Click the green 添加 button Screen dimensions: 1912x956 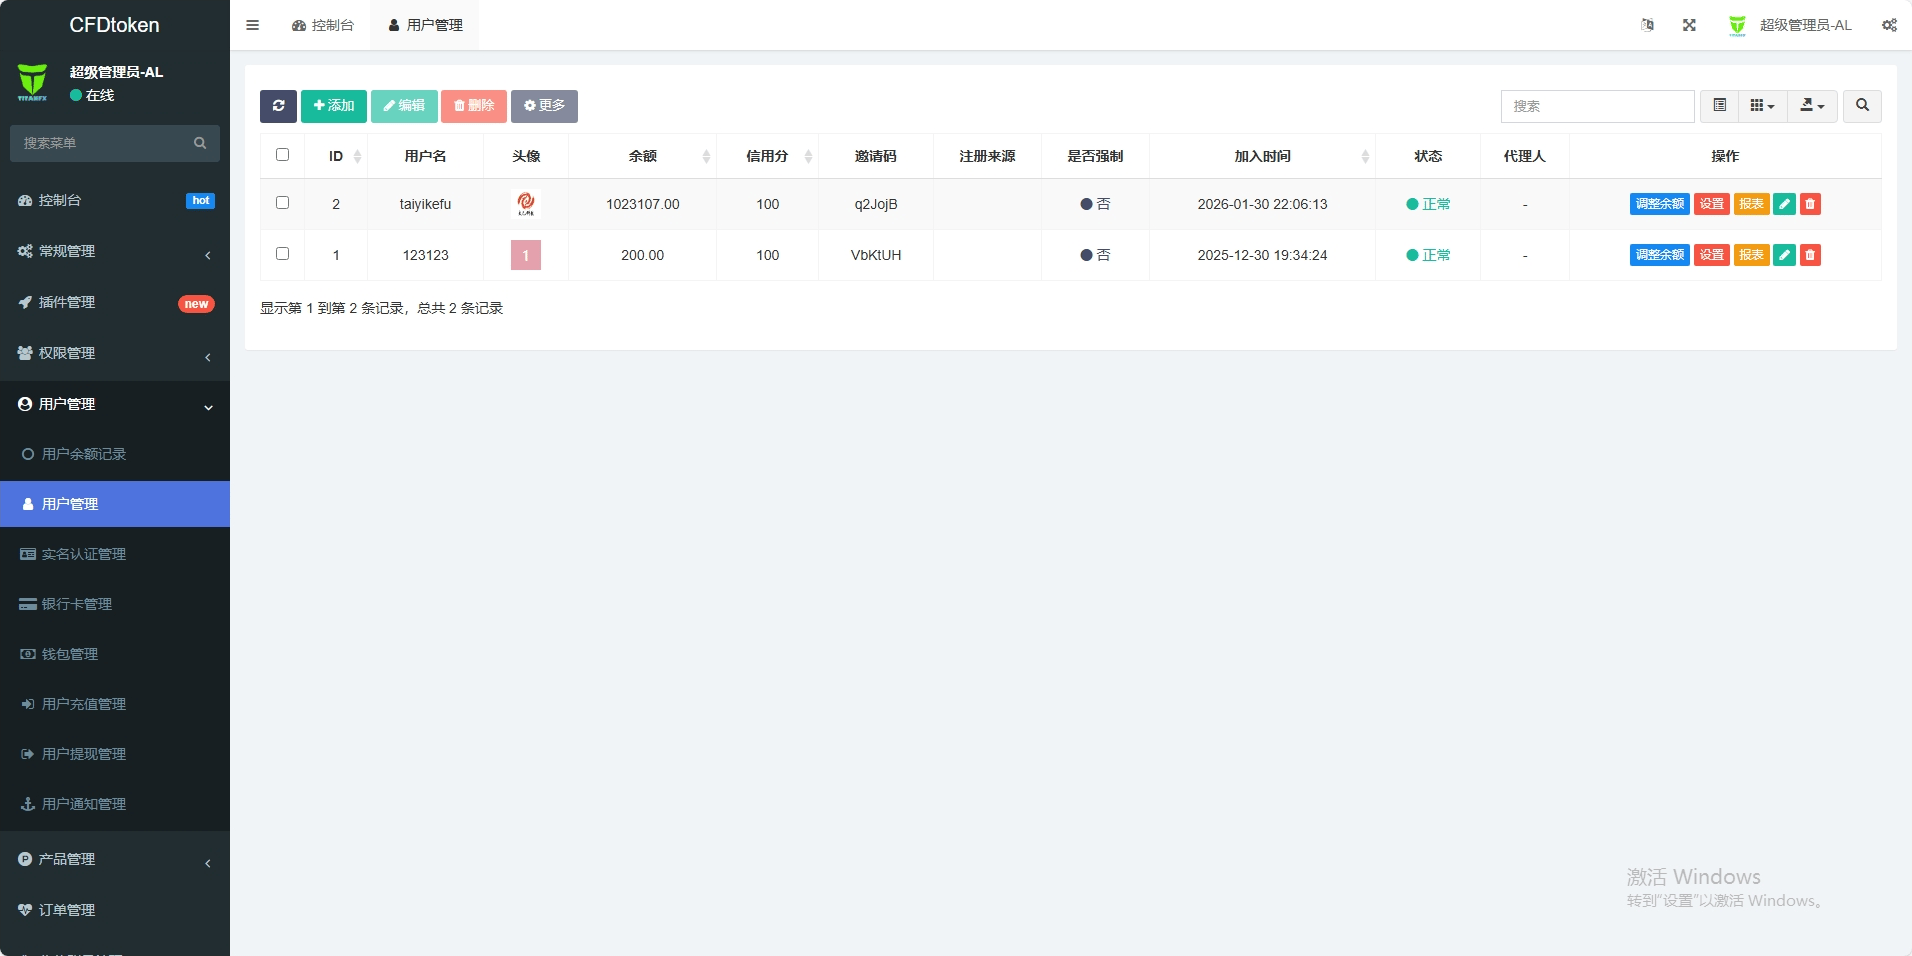334,106
